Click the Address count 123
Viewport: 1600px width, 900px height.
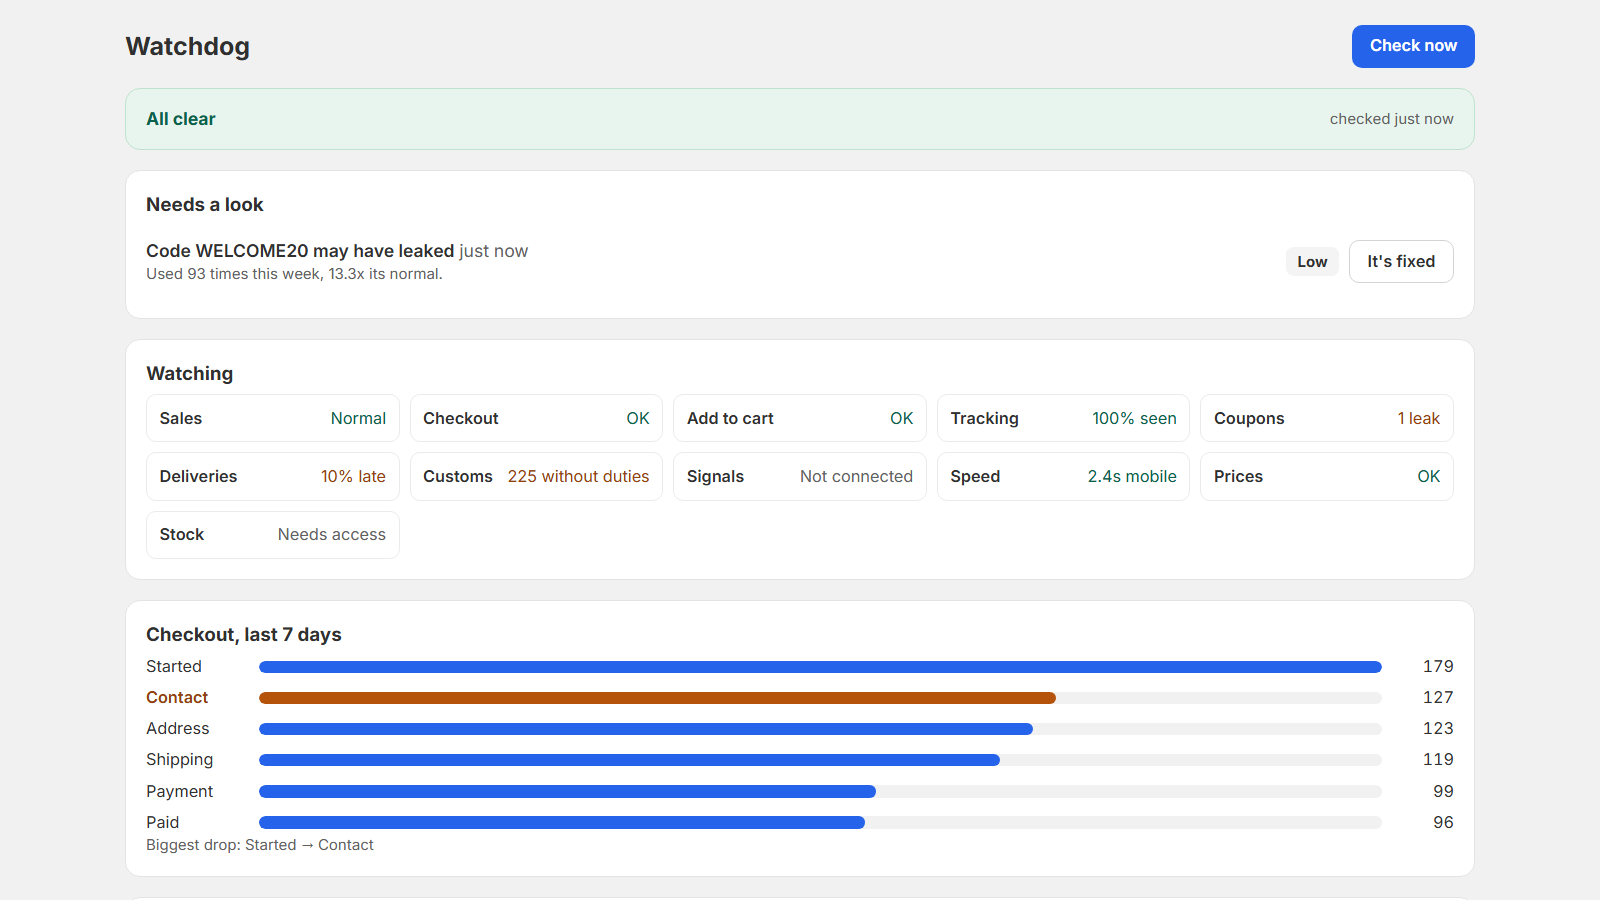pyautogui.click(x=1438, y=729)
